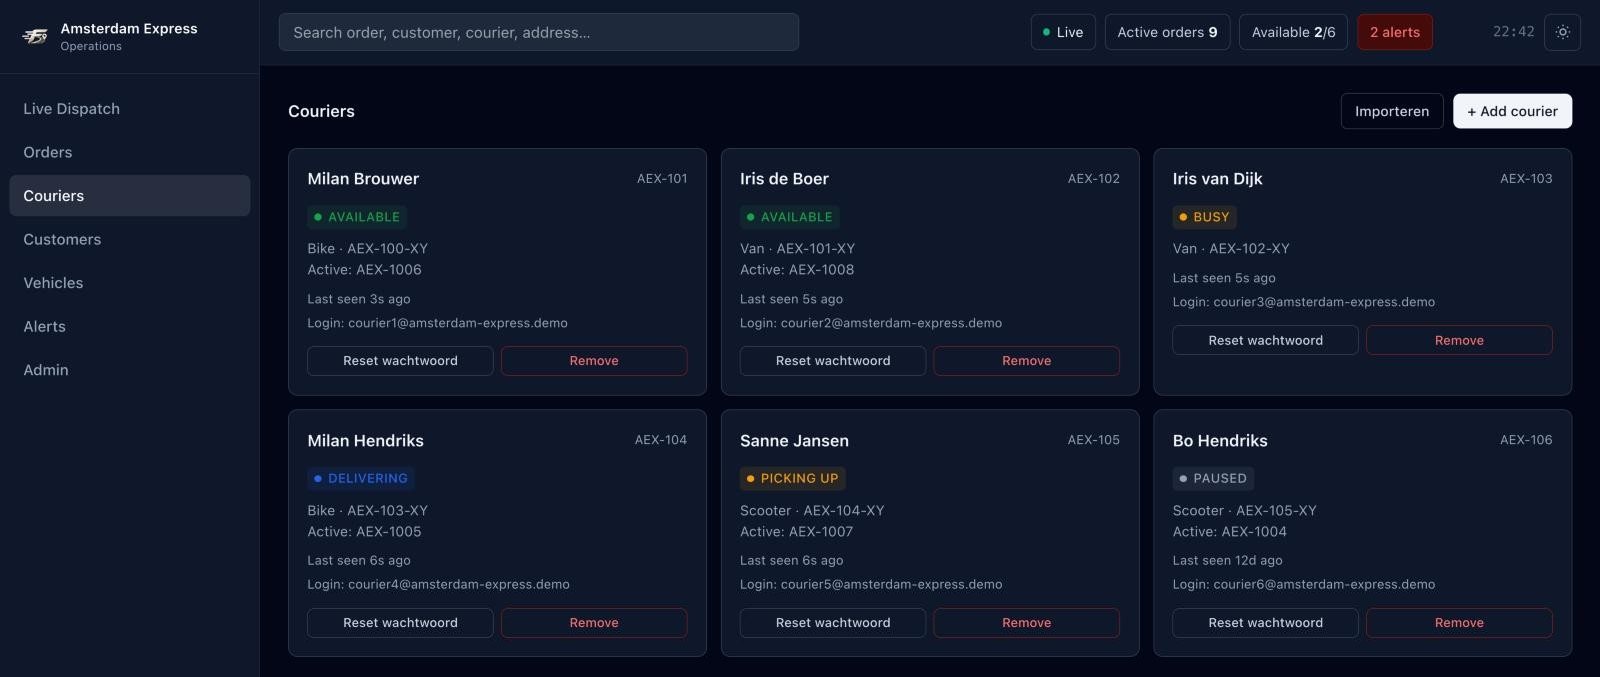Viewport: 1600px width, 677px height.
Task: Click the Active orders 9 pill
Action: 1167,32
